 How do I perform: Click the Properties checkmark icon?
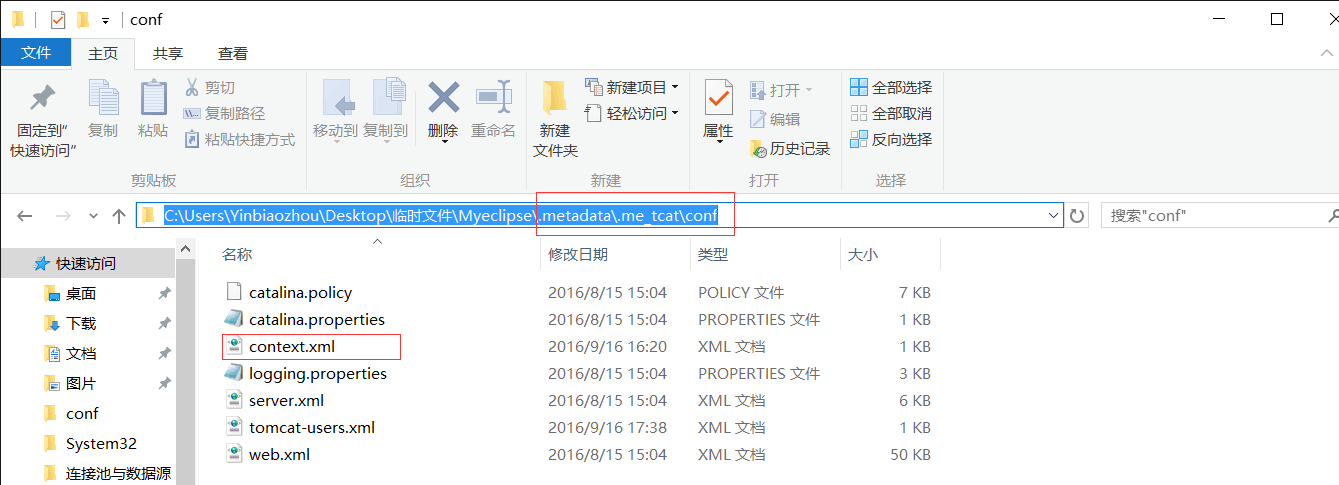(x=719, y=97)
